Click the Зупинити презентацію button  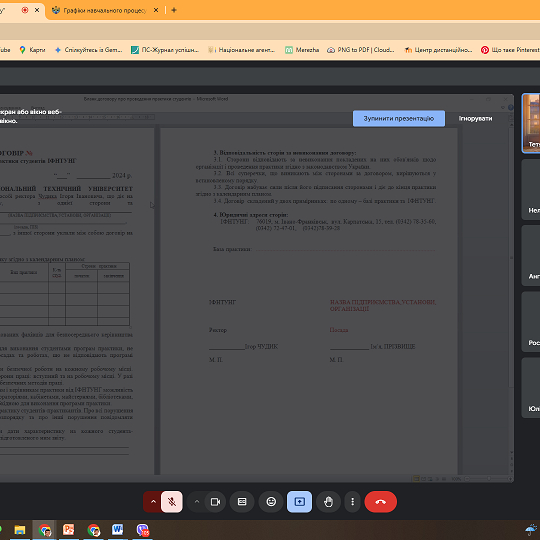click(399, 118)
